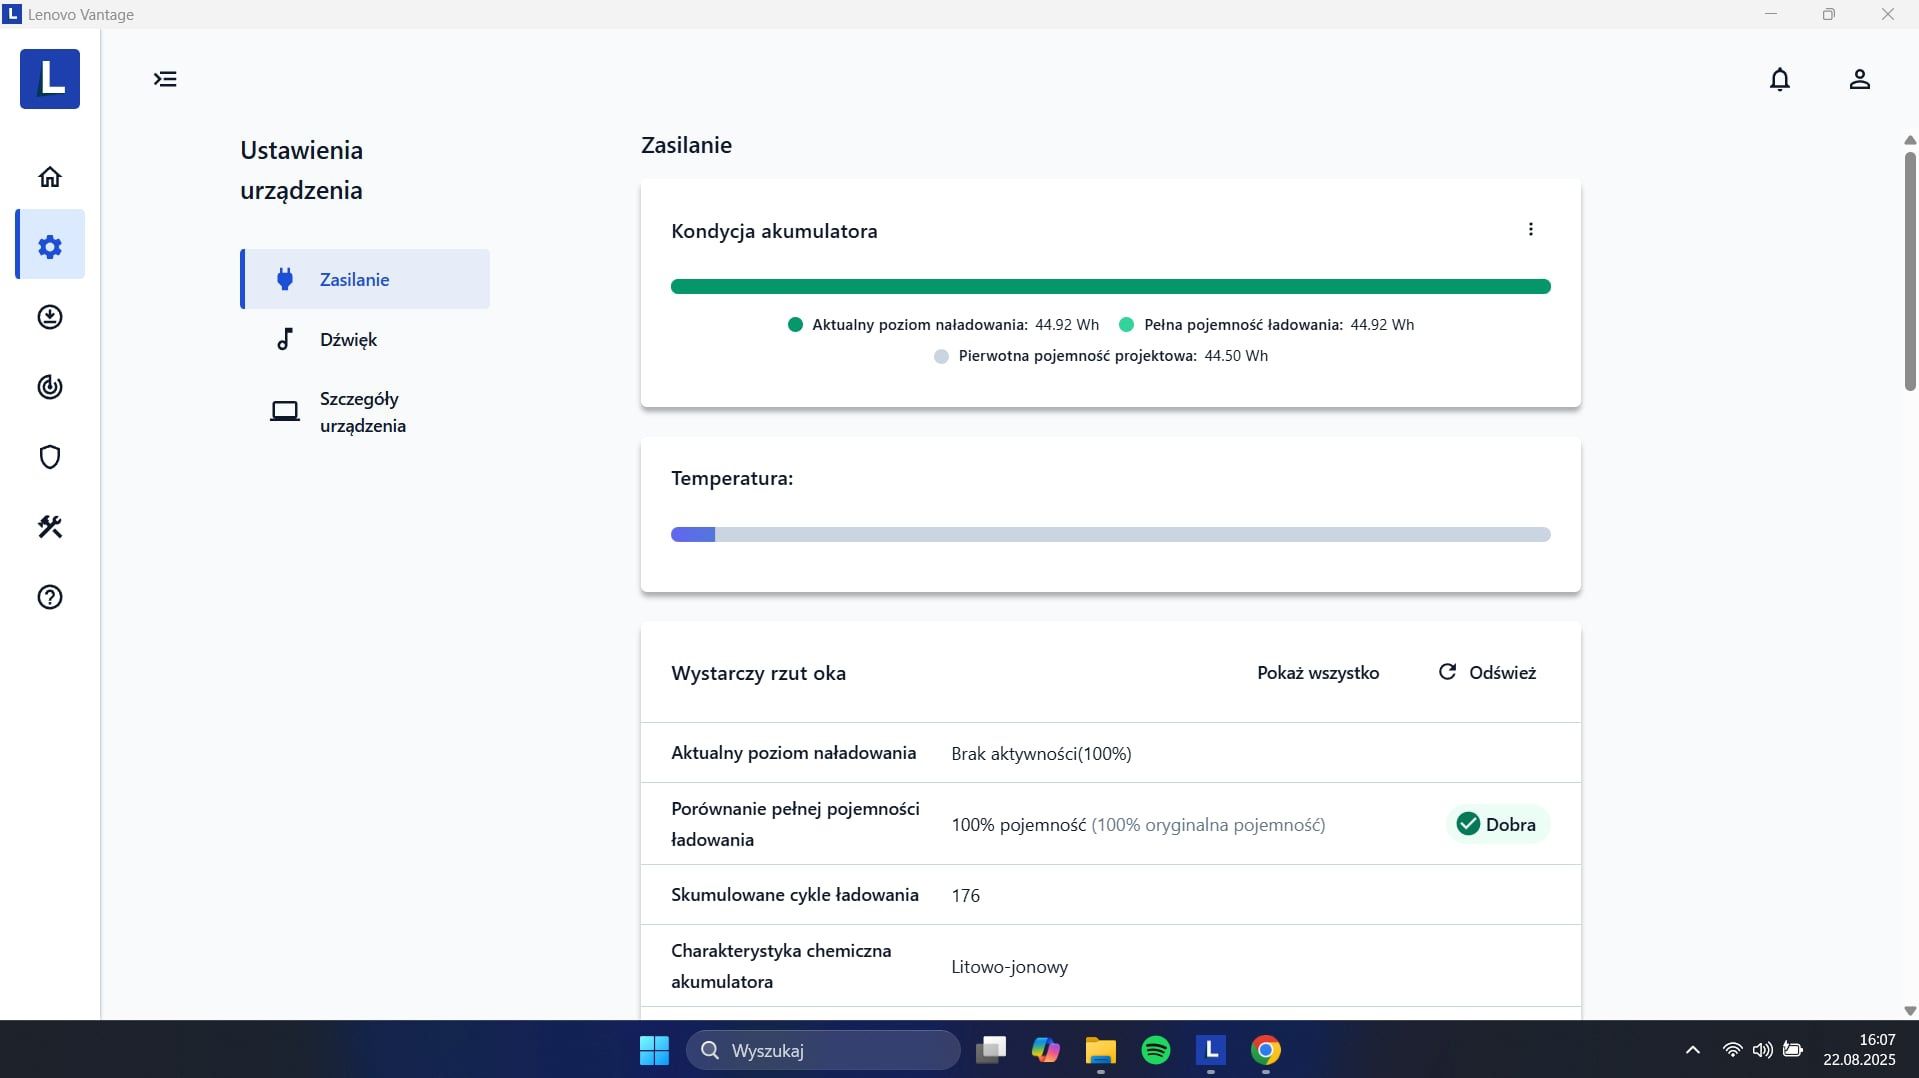Click the Wi-Fi network tray icon
The image size is (1919, 1078).
pyautogui.click(x=1733, y=1050)
